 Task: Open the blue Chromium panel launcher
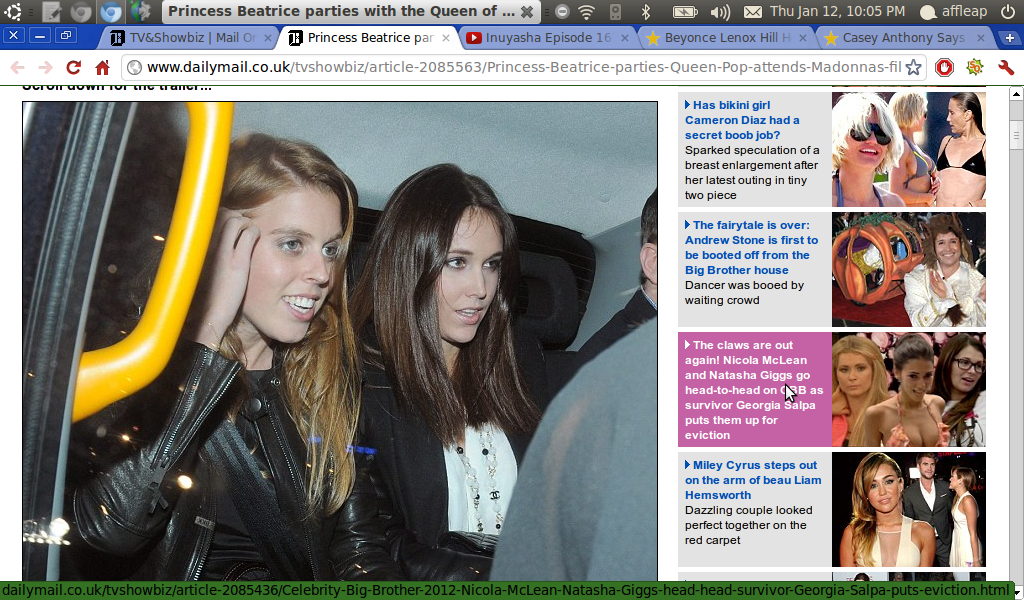[x=111, y=11]
